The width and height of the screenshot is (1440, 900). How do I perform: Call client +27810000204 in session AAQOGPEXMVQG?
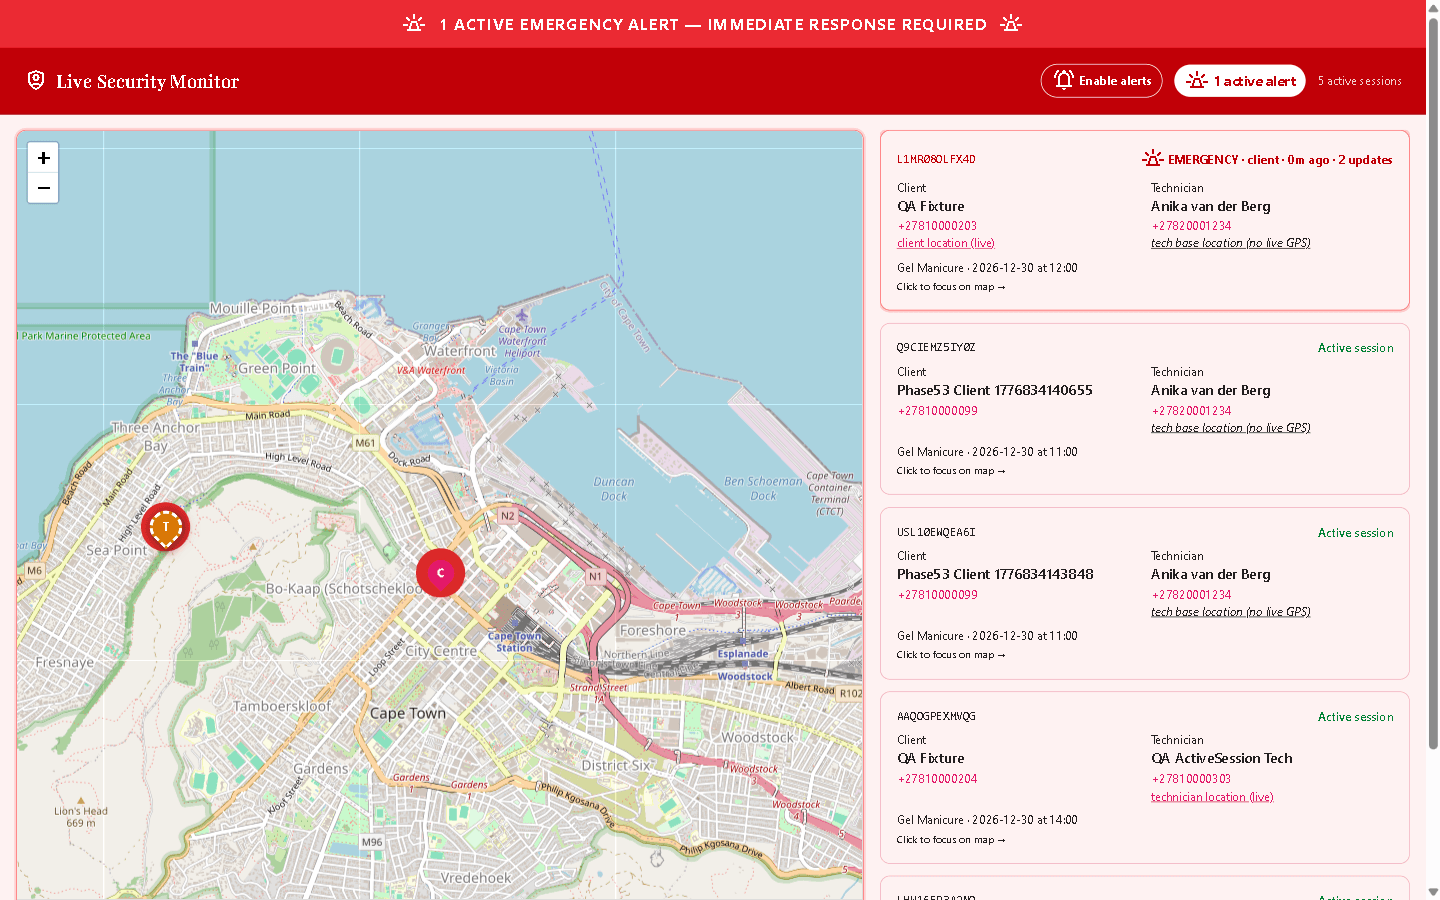(937, 779)
